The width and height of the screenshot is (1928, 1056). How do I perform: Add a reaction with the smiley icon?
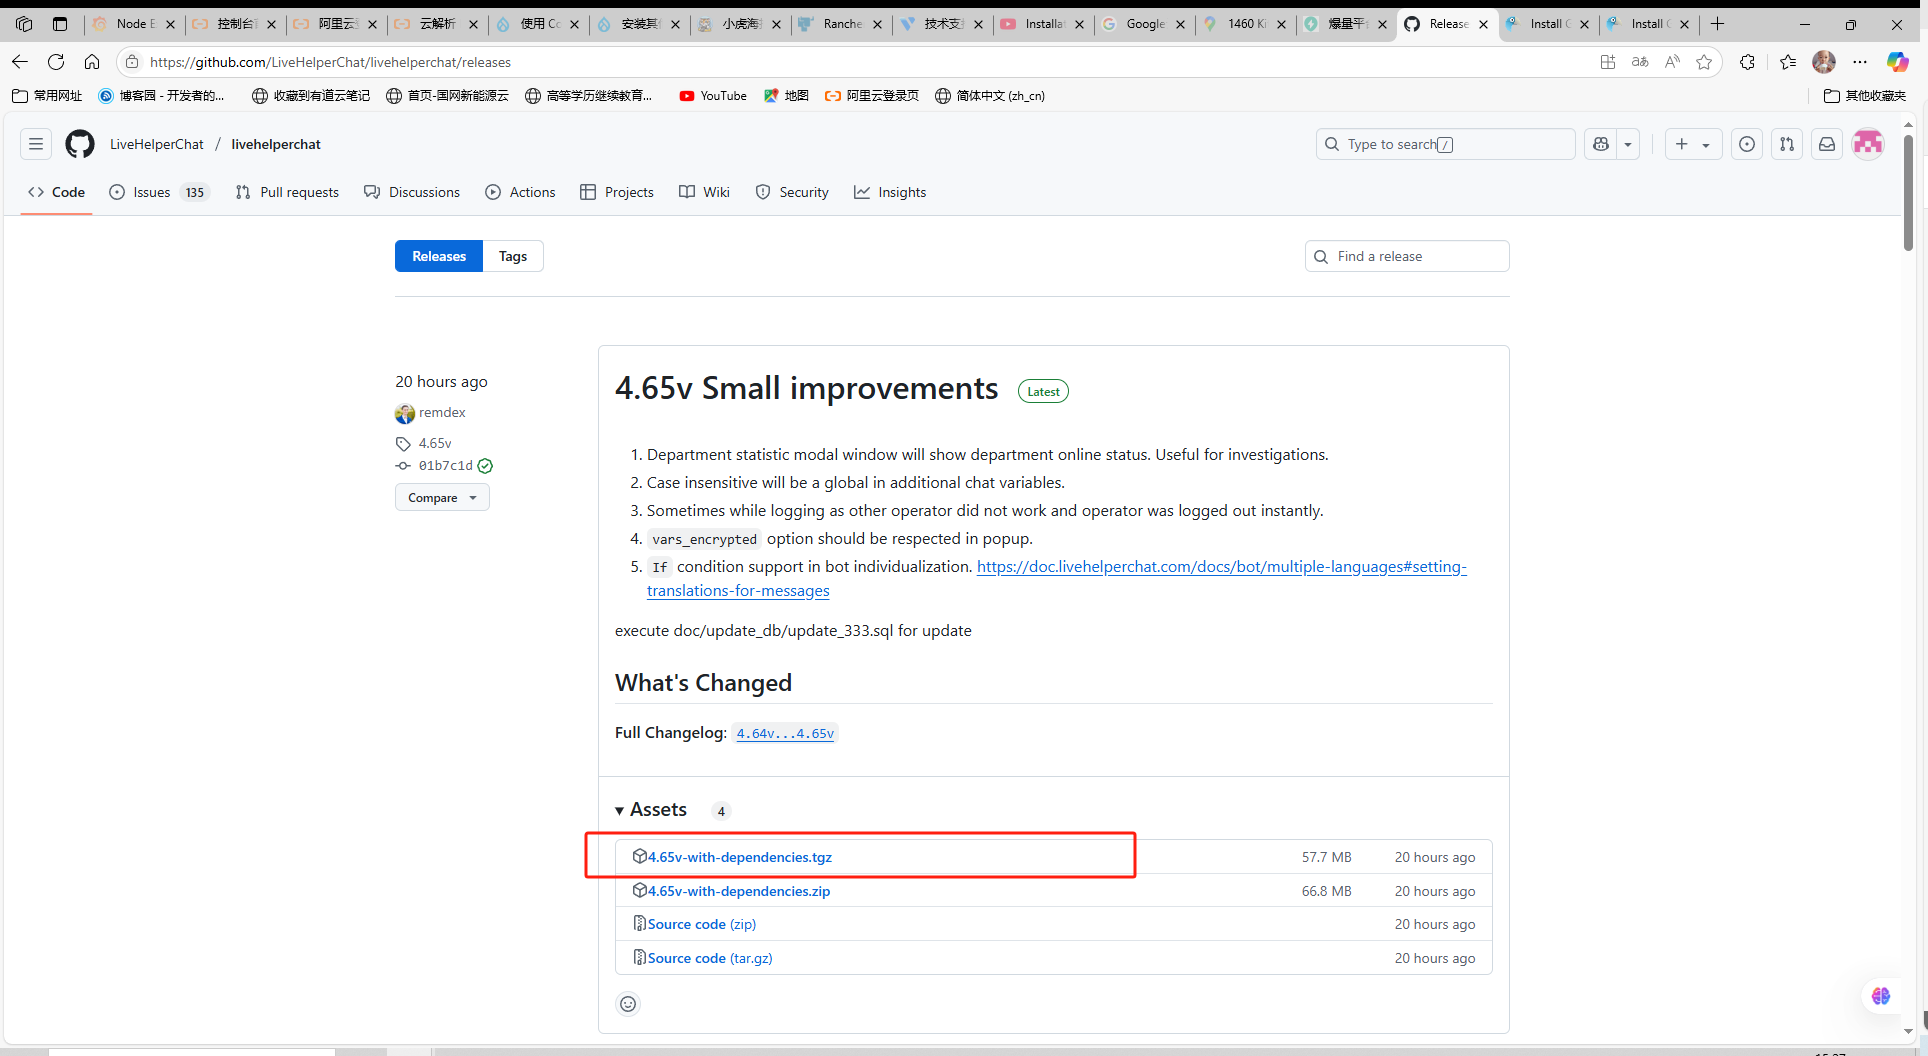(628, 1004)
